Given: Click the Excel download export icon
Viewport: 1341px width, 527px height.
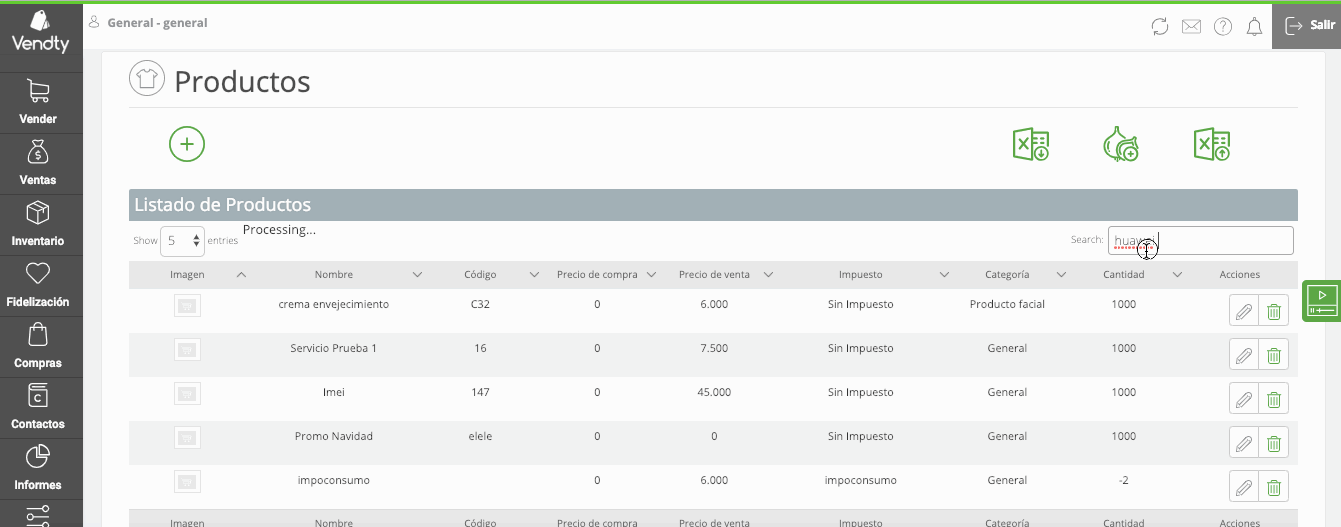Looking at the screenshot, I should click(1031, 144).
